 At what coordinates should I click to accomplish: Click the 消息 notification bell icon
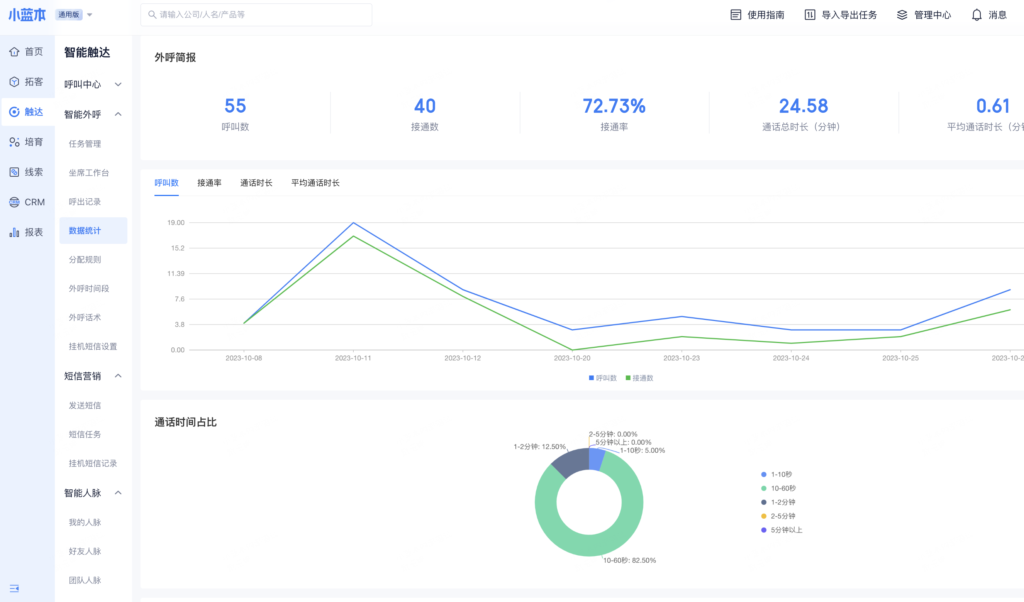(977, 15)
